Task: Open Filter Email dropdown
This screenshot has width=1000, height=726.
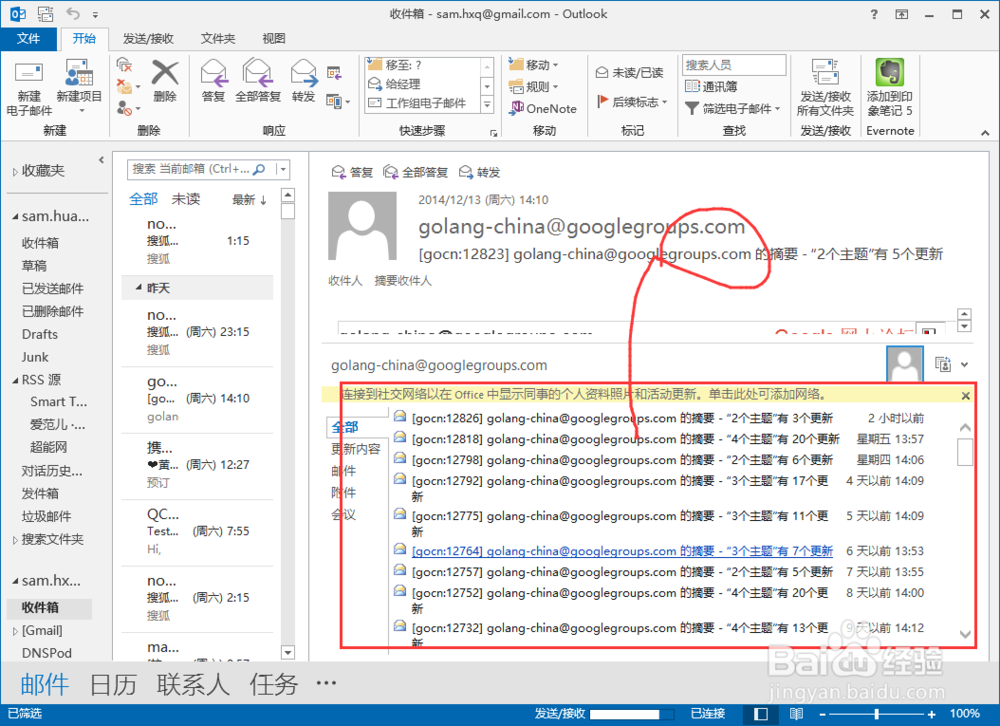Action: pos(732,108)
